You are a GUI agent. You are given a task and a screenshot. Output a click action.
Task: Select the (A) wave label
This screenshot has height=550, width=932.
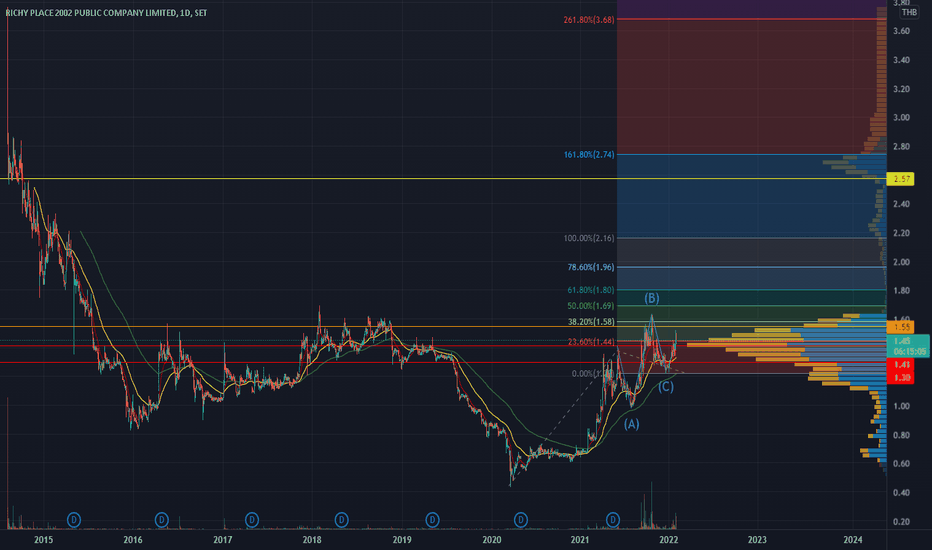(x=631, y=424)
